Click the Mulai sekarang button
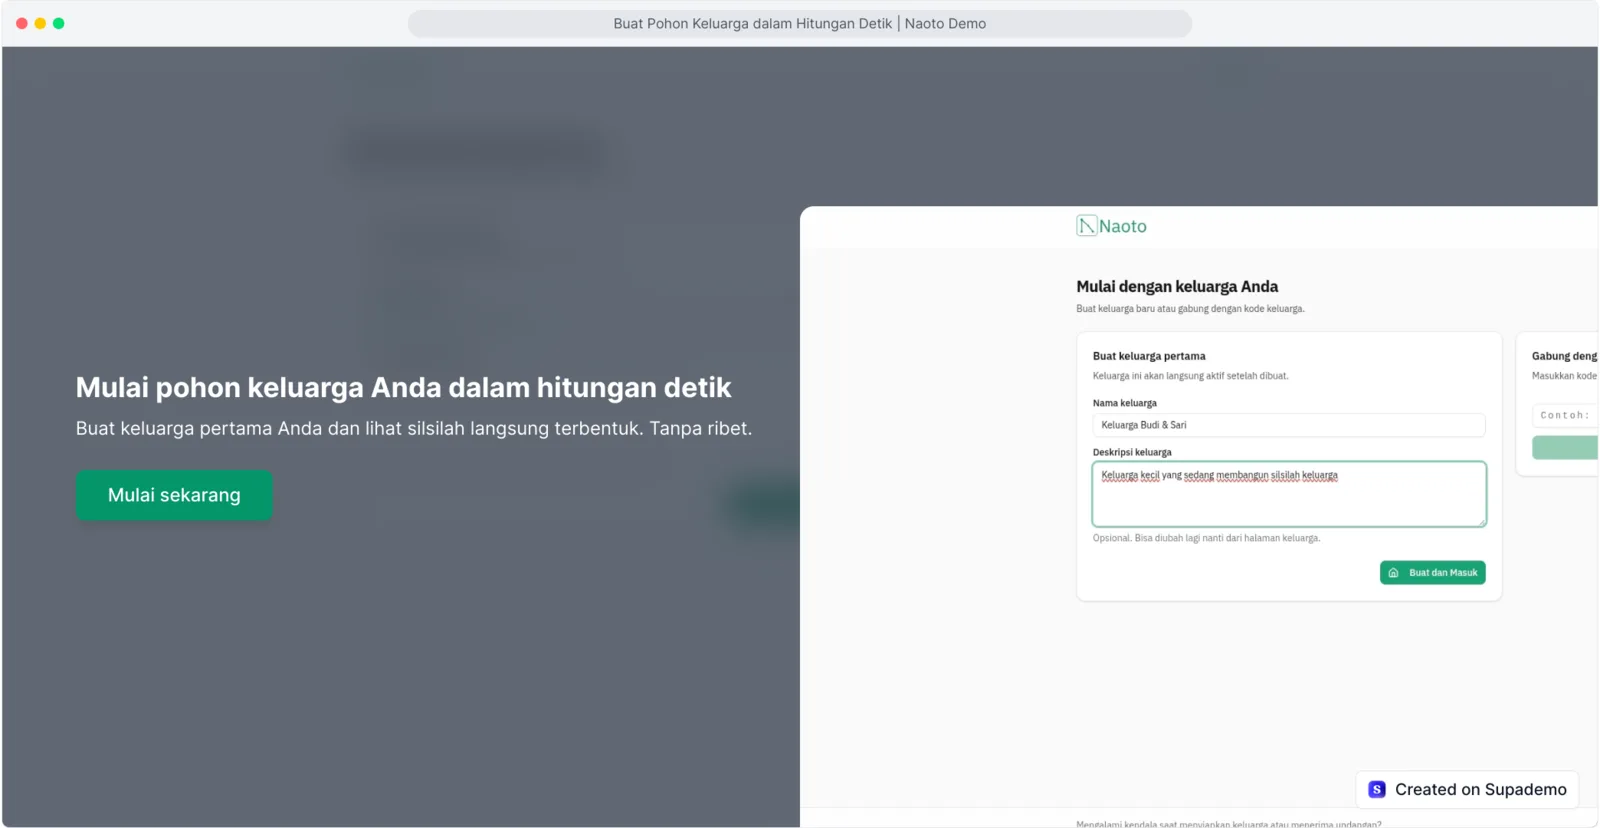This screenshot has width=1600, height=828. pyautogui.click(x=174, y=495)
